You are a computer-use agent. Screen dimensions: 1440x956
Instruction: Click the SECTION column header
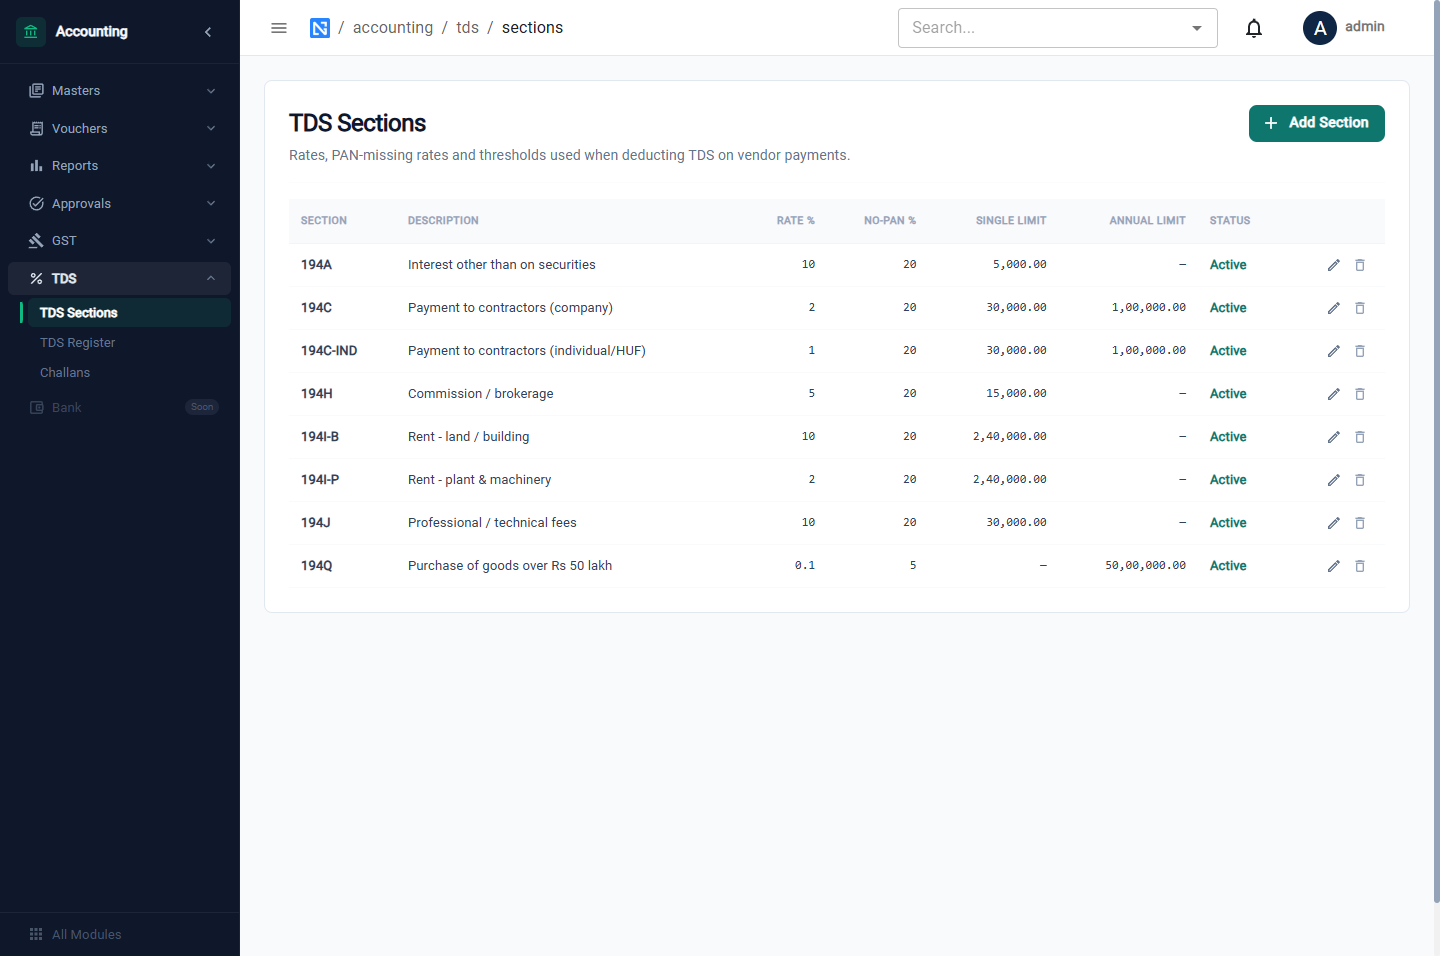point(324,221)
